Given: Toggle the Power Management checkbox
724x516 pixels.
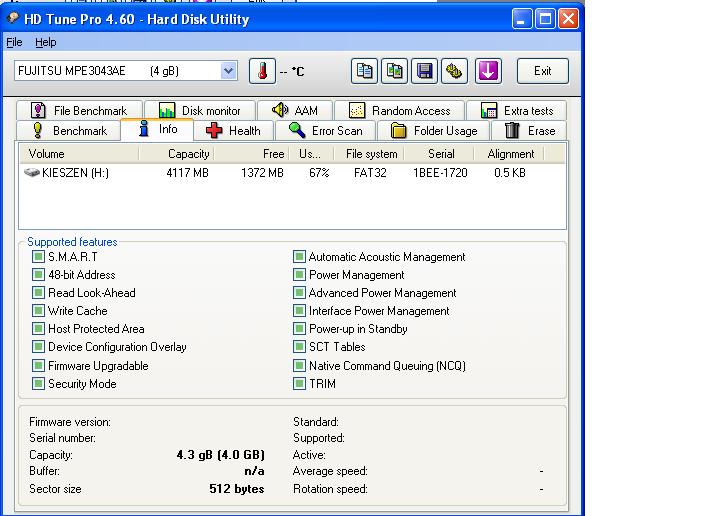Looking at the screenshot, I should coord(299,275).
